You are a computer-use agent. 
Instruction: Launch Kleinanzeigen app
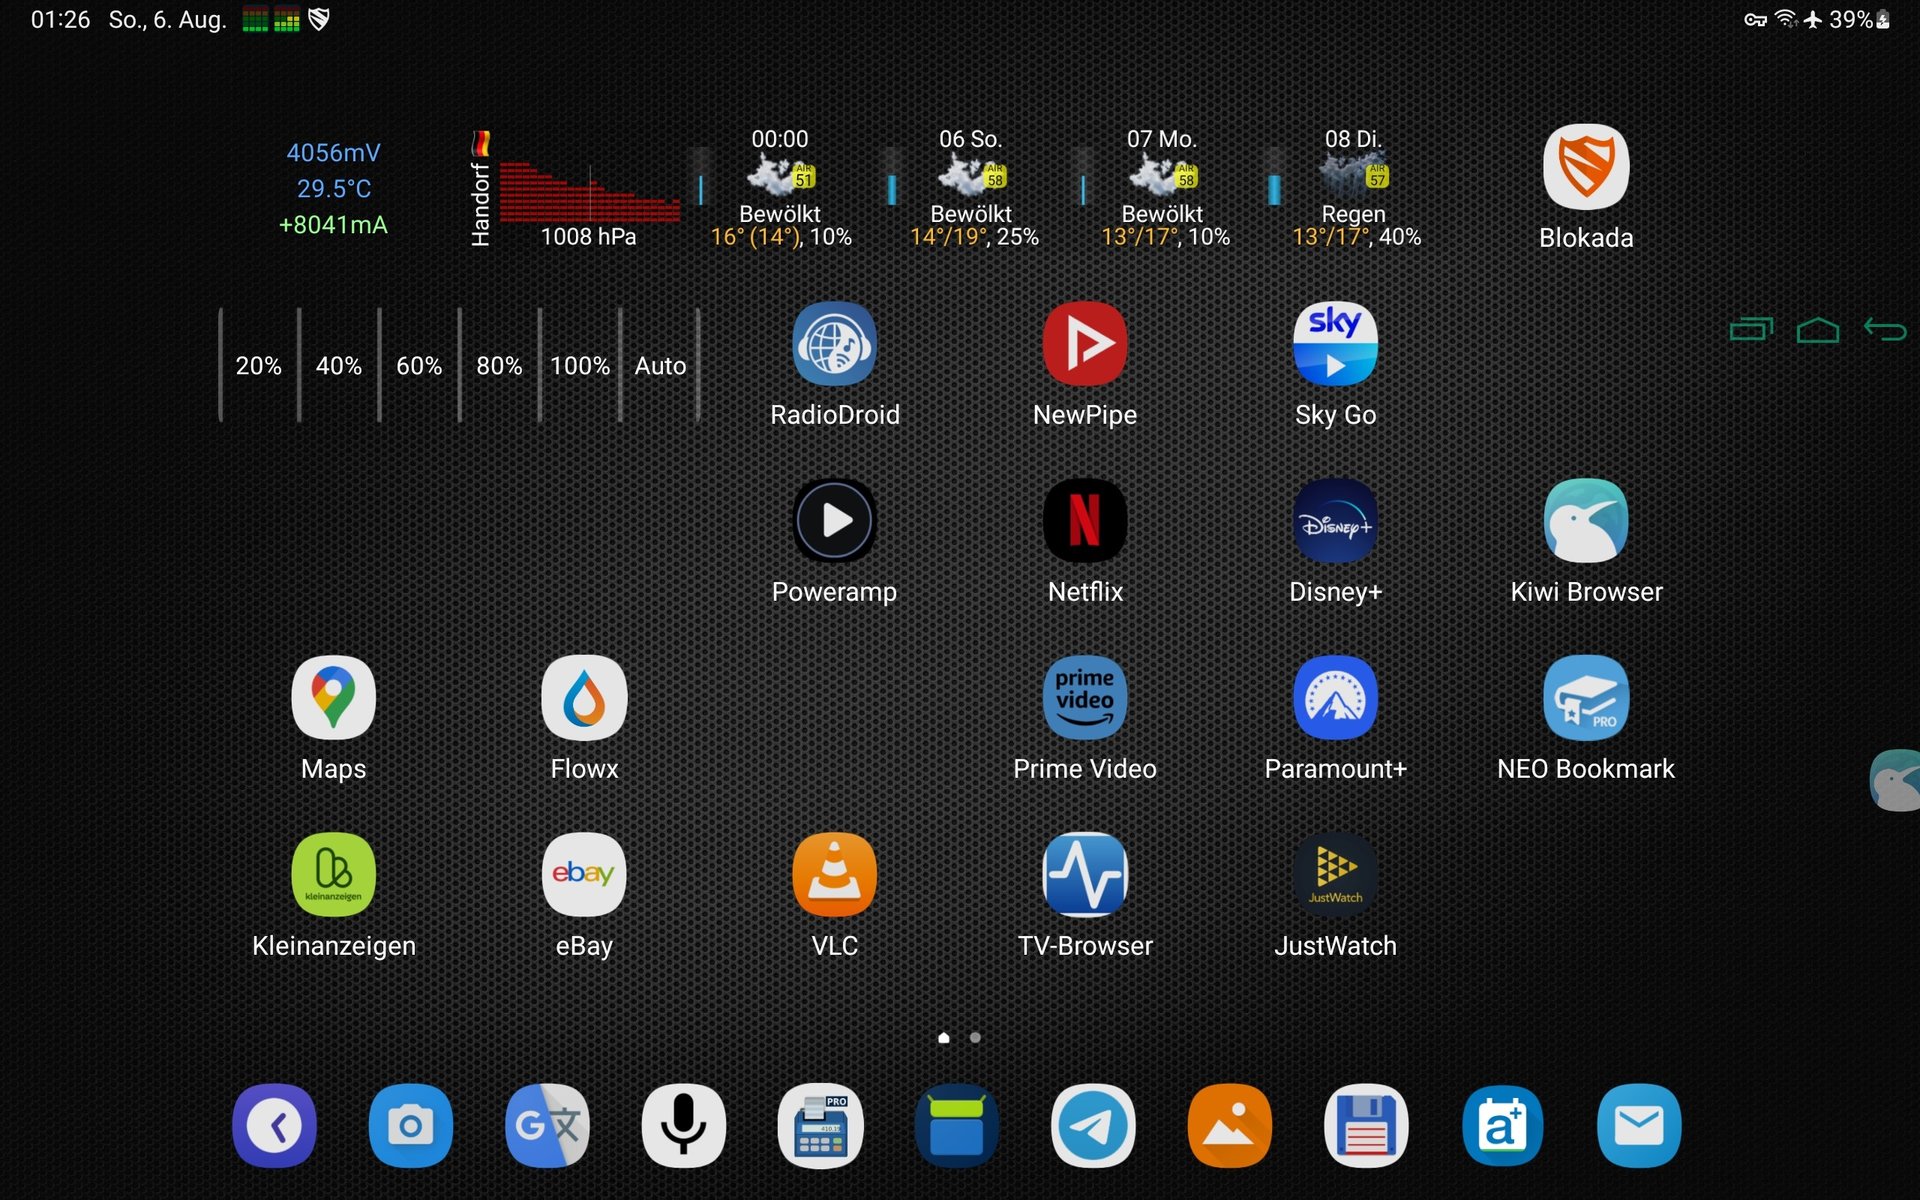pyautogui.click(x=334, y=875)
